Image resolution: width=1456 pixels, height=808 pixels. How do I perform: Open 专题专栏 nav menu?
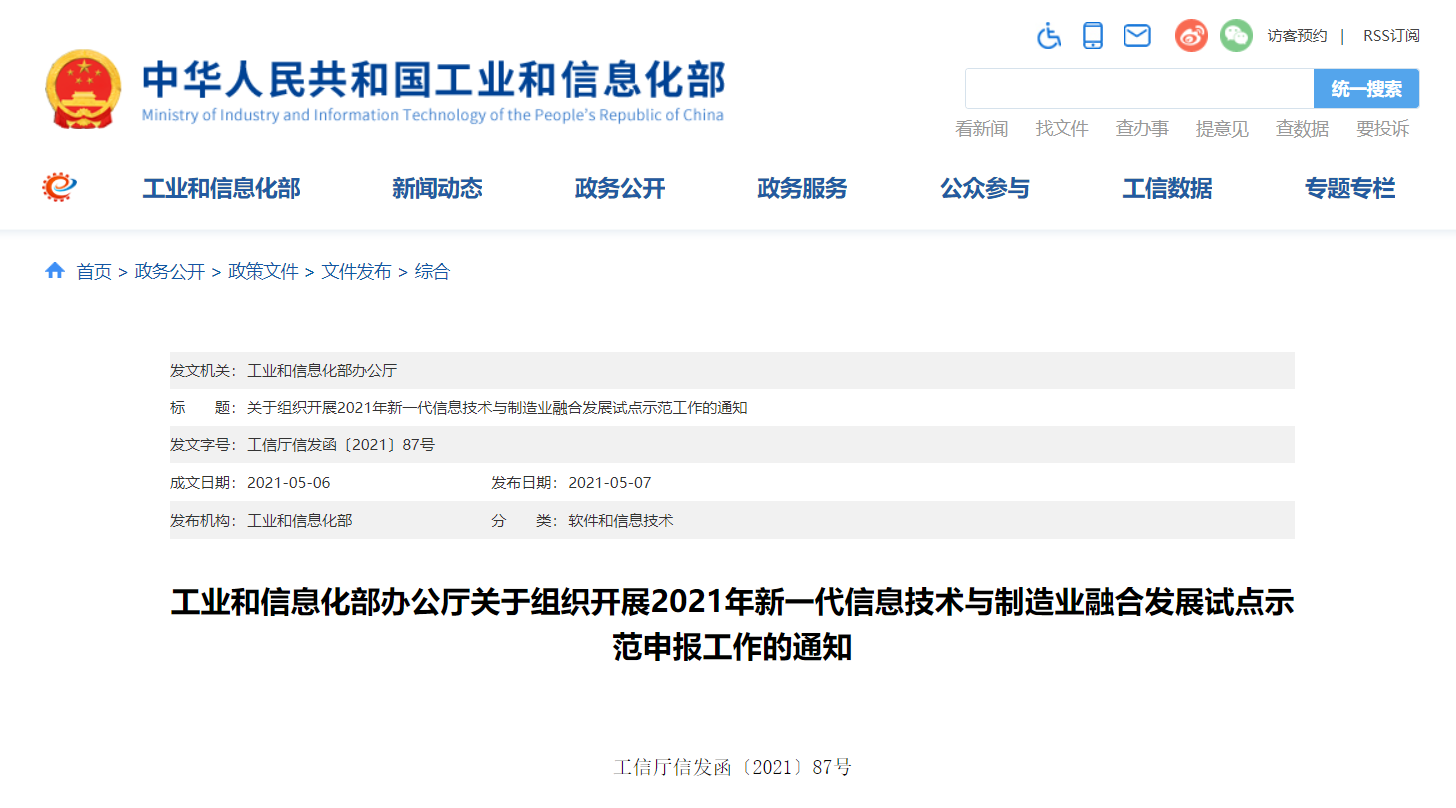point(1350,188)
